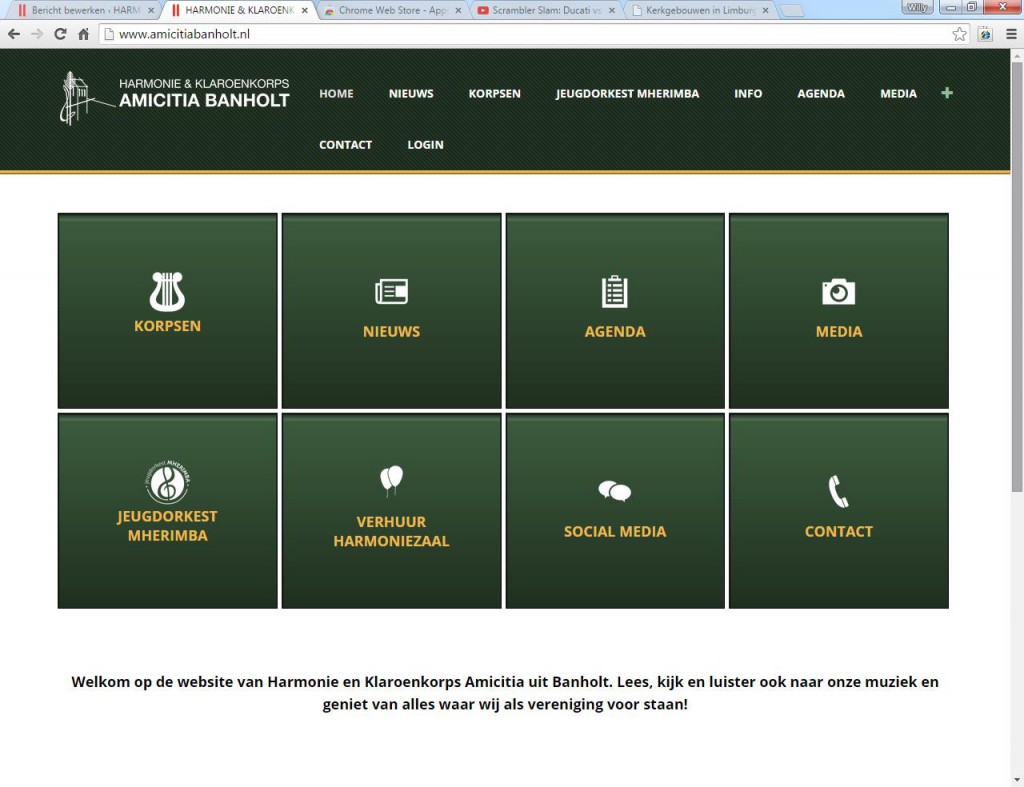Expand the green plus in navigation bar

tap(947, 93)
